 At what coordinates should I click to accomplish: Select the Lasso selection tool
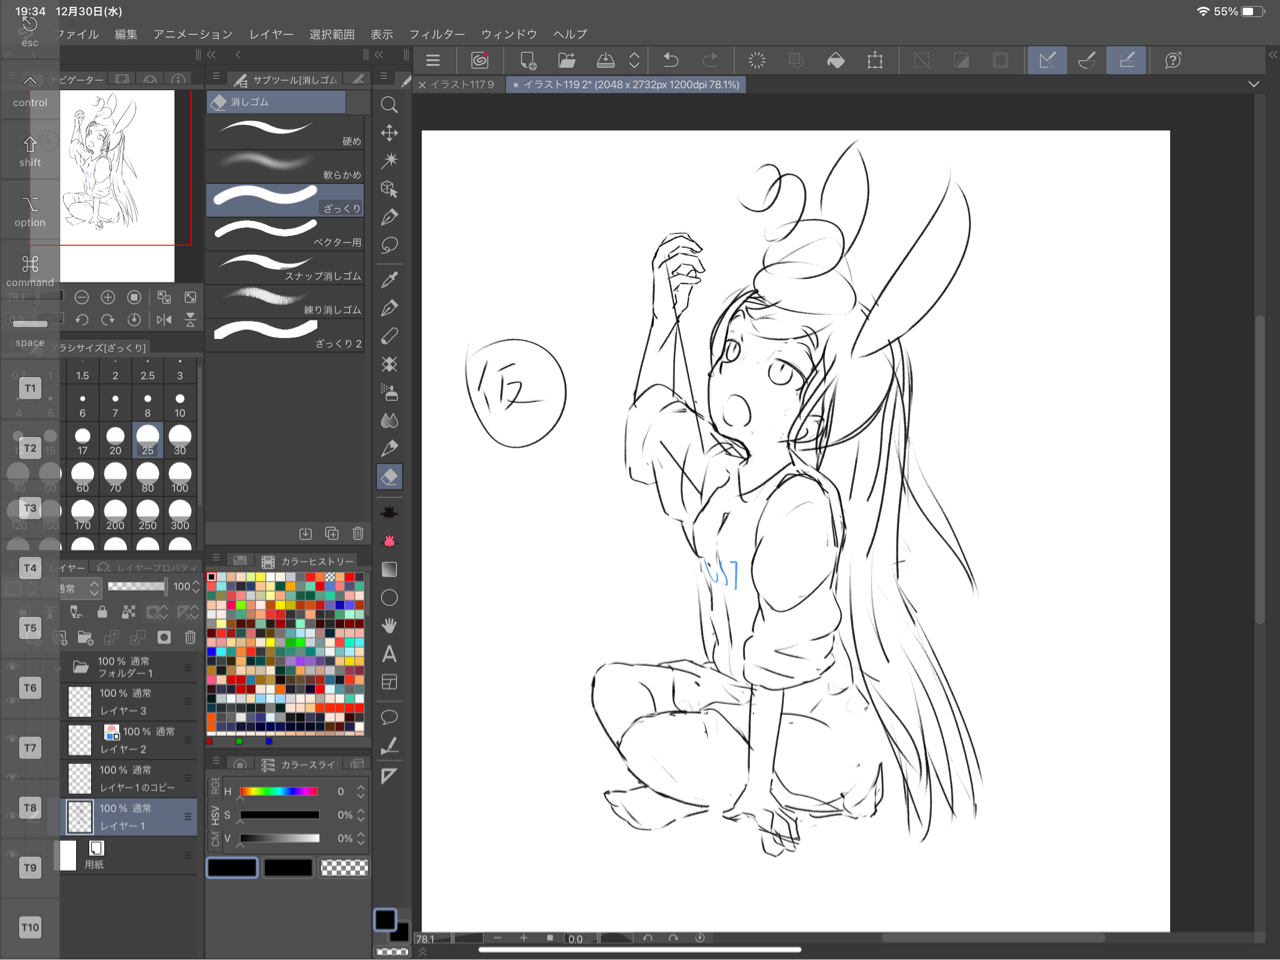click(390, 245)
